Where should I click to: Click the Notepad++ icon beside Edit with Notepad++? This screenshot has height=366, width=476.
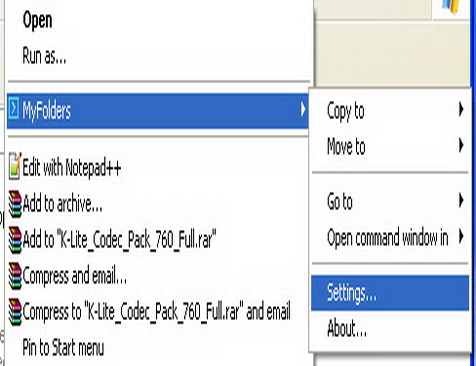click(15, 166)
